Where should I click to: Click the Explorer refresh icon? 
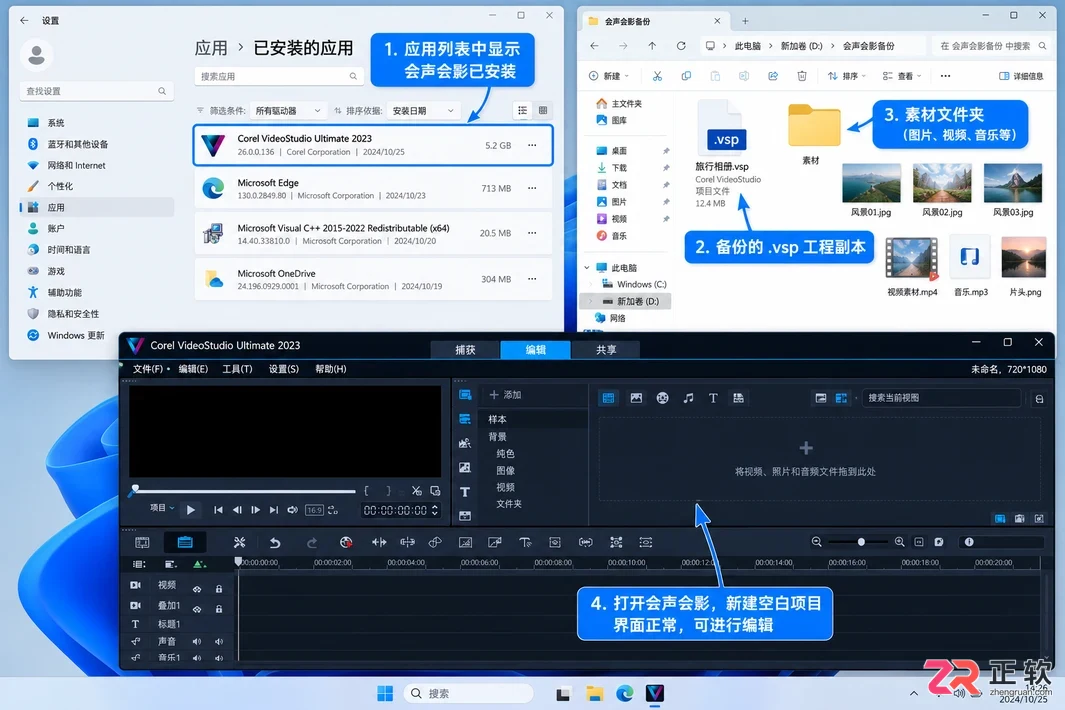(x=681, y=46)
